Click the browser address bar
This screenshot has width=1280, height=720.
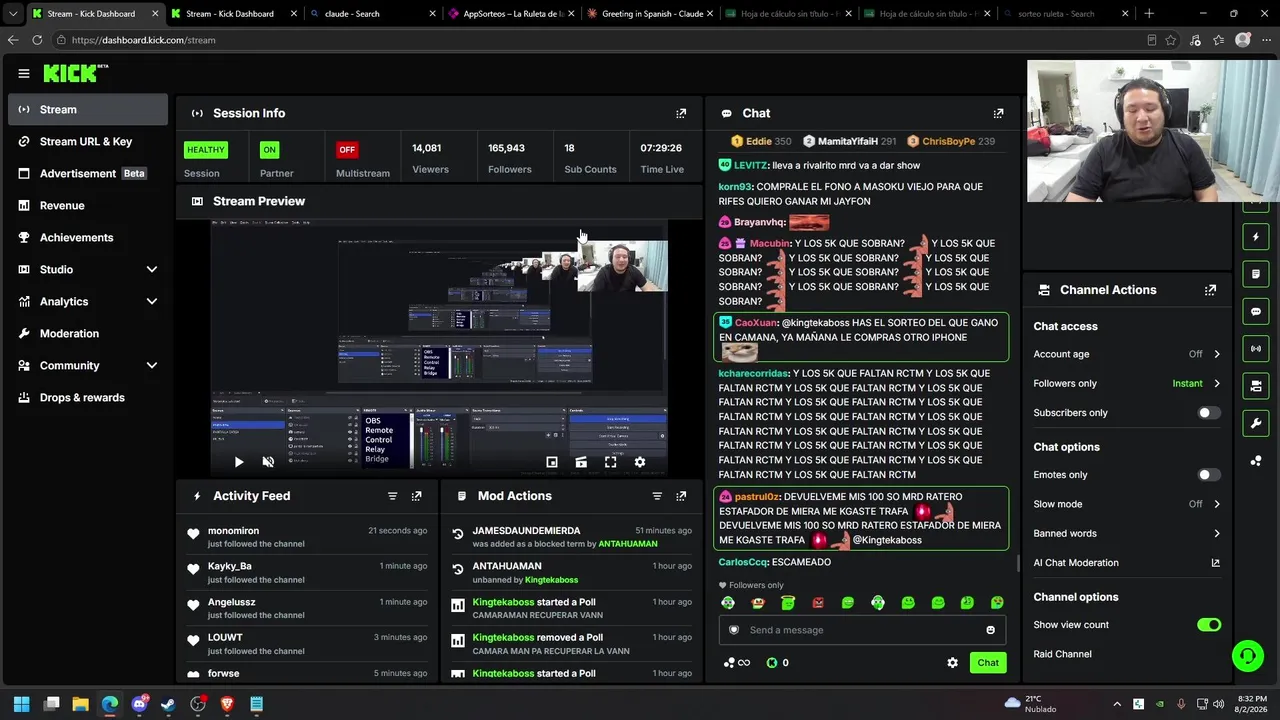click(600, 40)
